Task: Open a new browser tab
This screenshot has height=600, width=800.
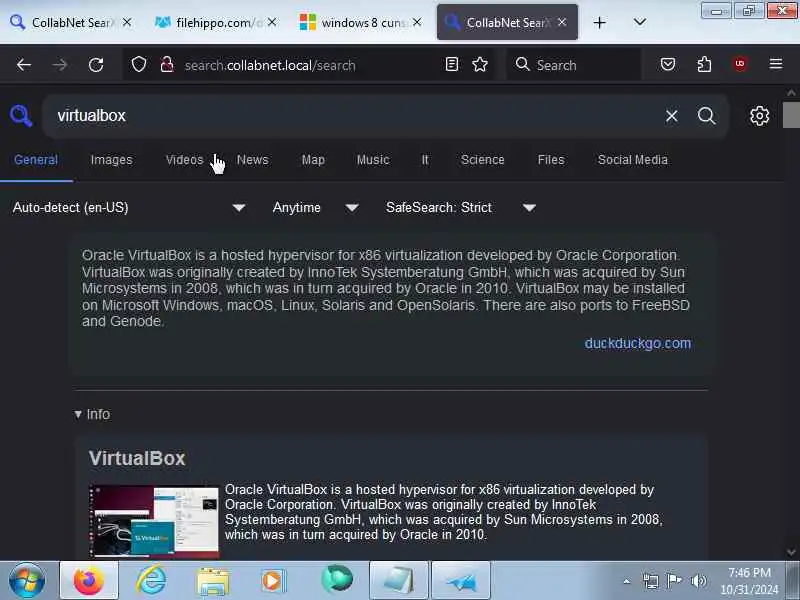Action: click(x=599, y=22)
